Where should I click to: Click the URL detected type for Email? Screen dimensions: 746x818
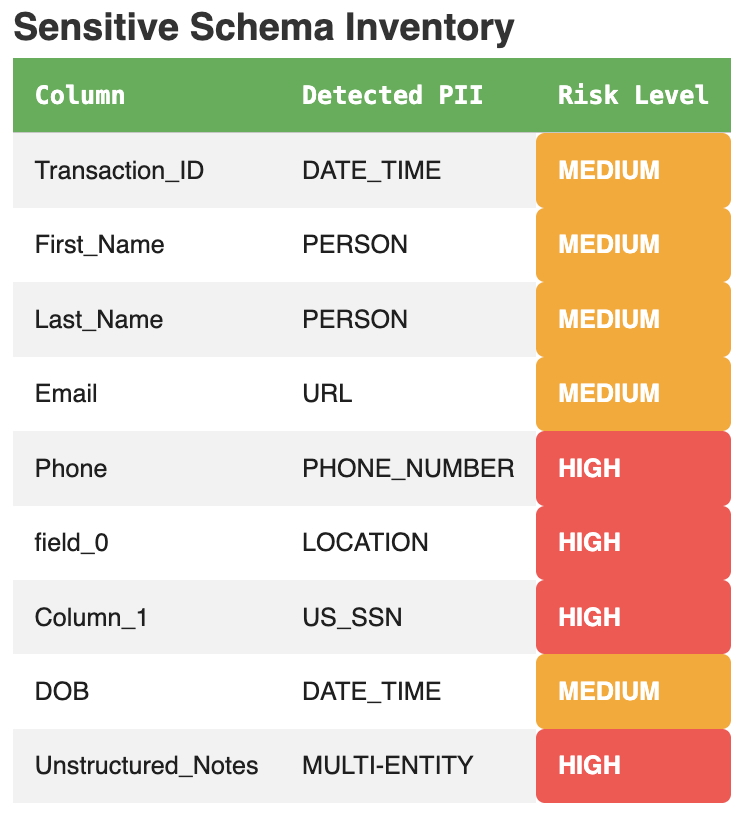point(327,394)
